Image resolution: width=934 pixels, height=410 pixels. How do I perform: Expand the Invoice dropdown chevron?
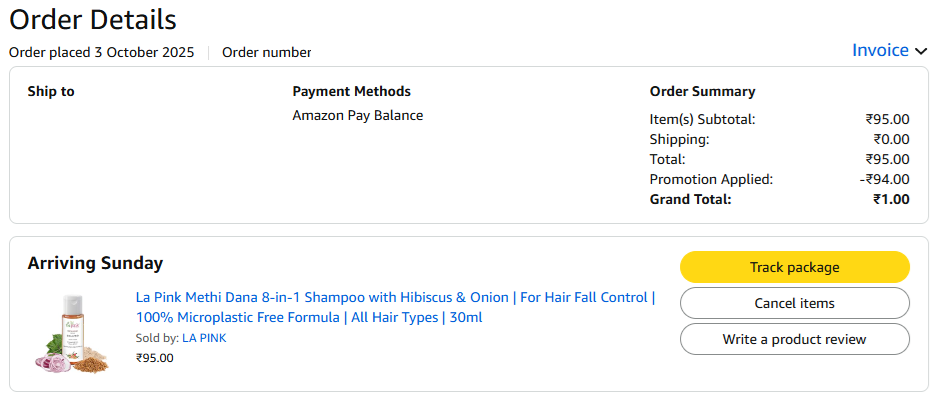tap(921, 51)
